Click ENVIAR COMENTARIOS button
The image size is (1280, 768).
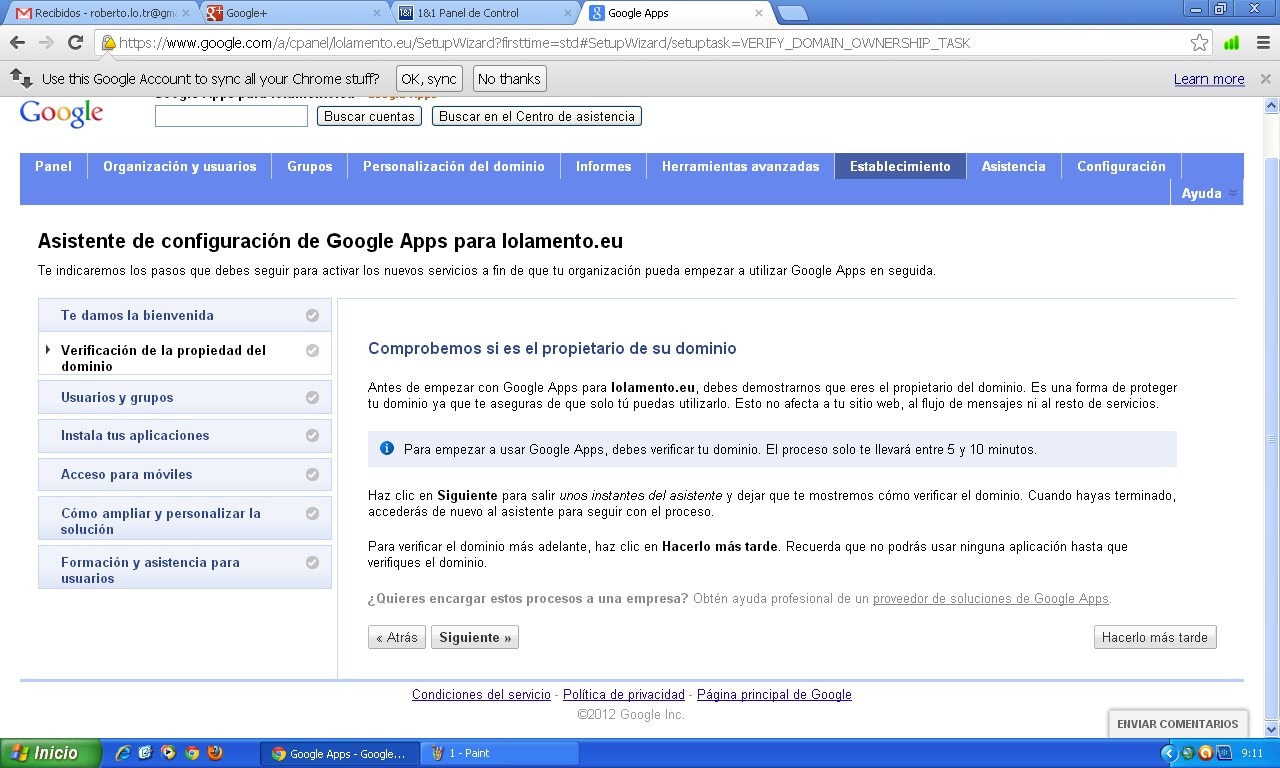pos(1177,724)
